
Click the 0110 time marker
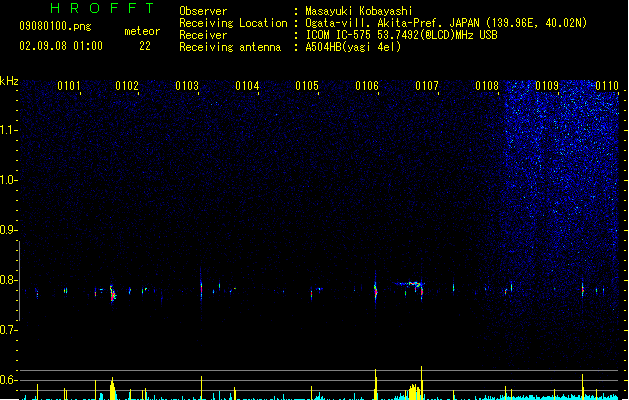[607, 86]
